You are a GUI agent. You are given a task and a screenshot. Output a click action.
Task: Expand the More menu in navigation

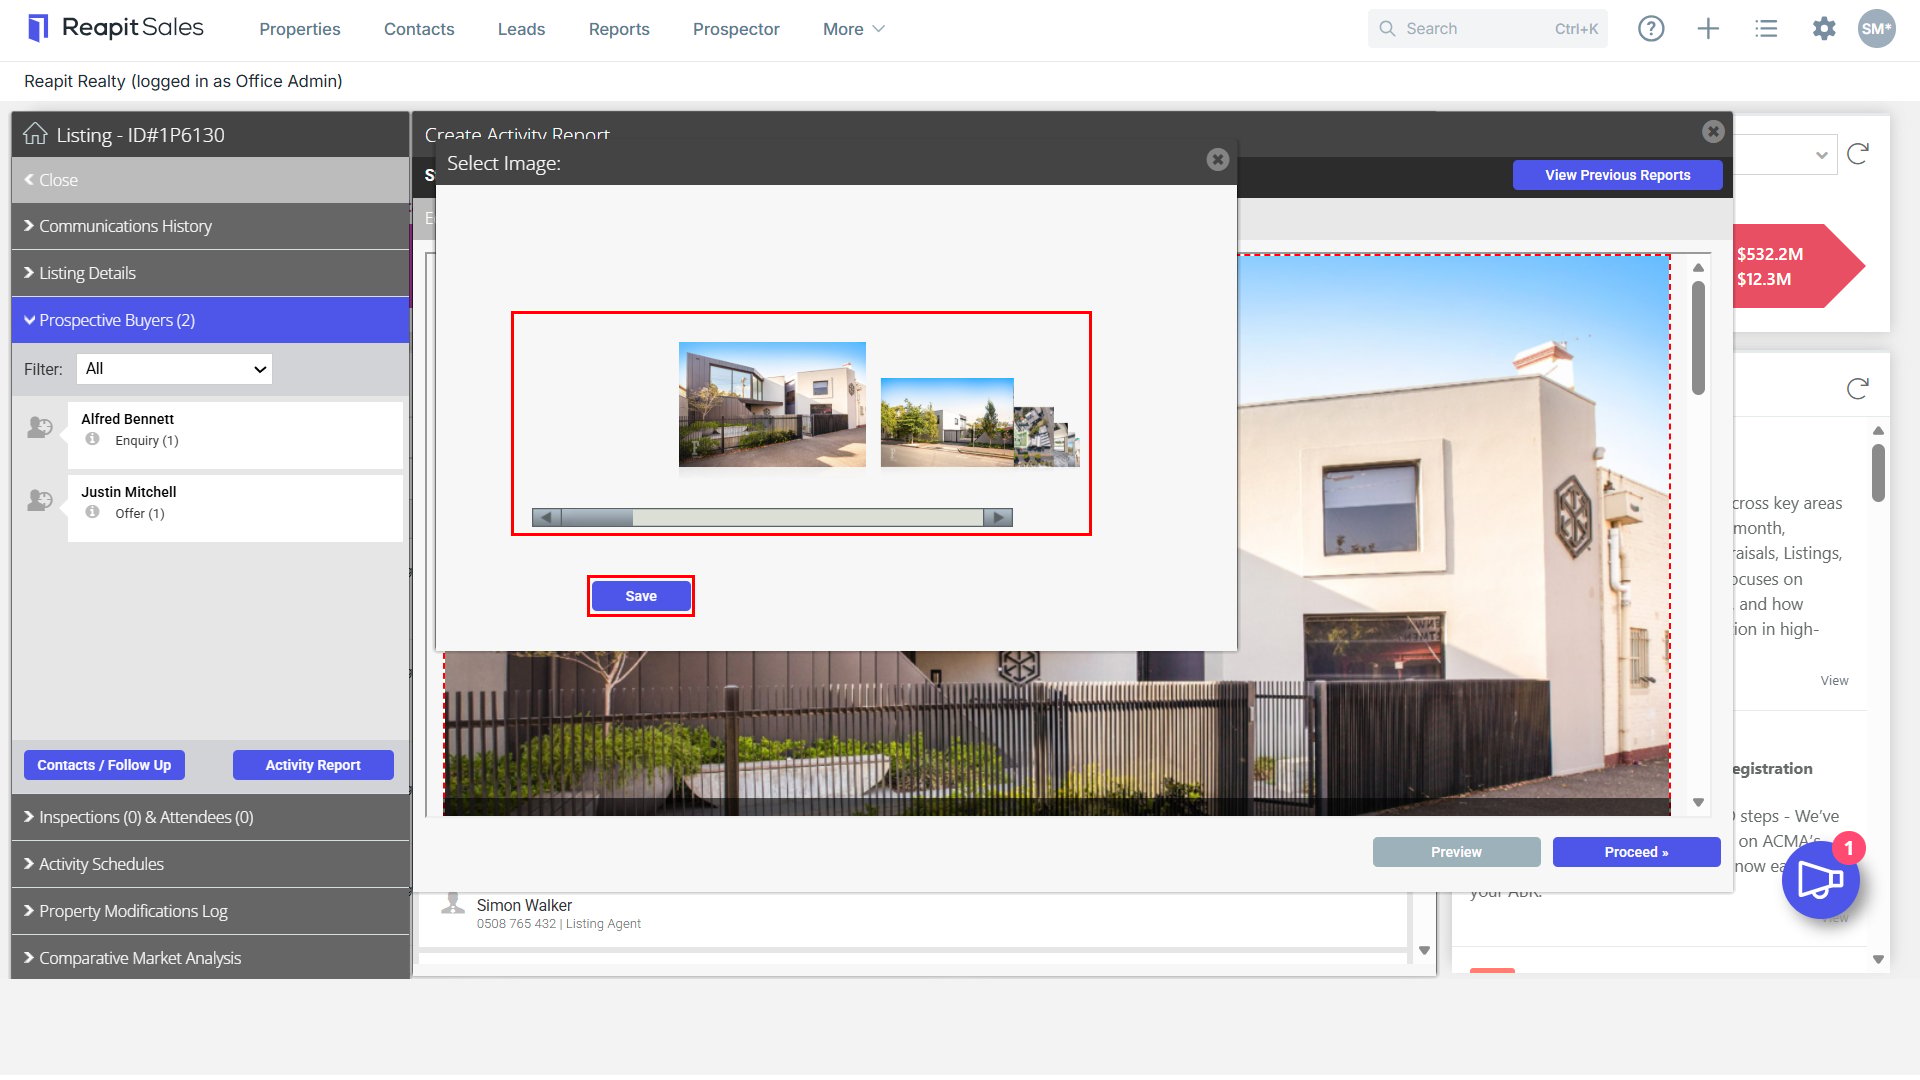click(853, 29)
